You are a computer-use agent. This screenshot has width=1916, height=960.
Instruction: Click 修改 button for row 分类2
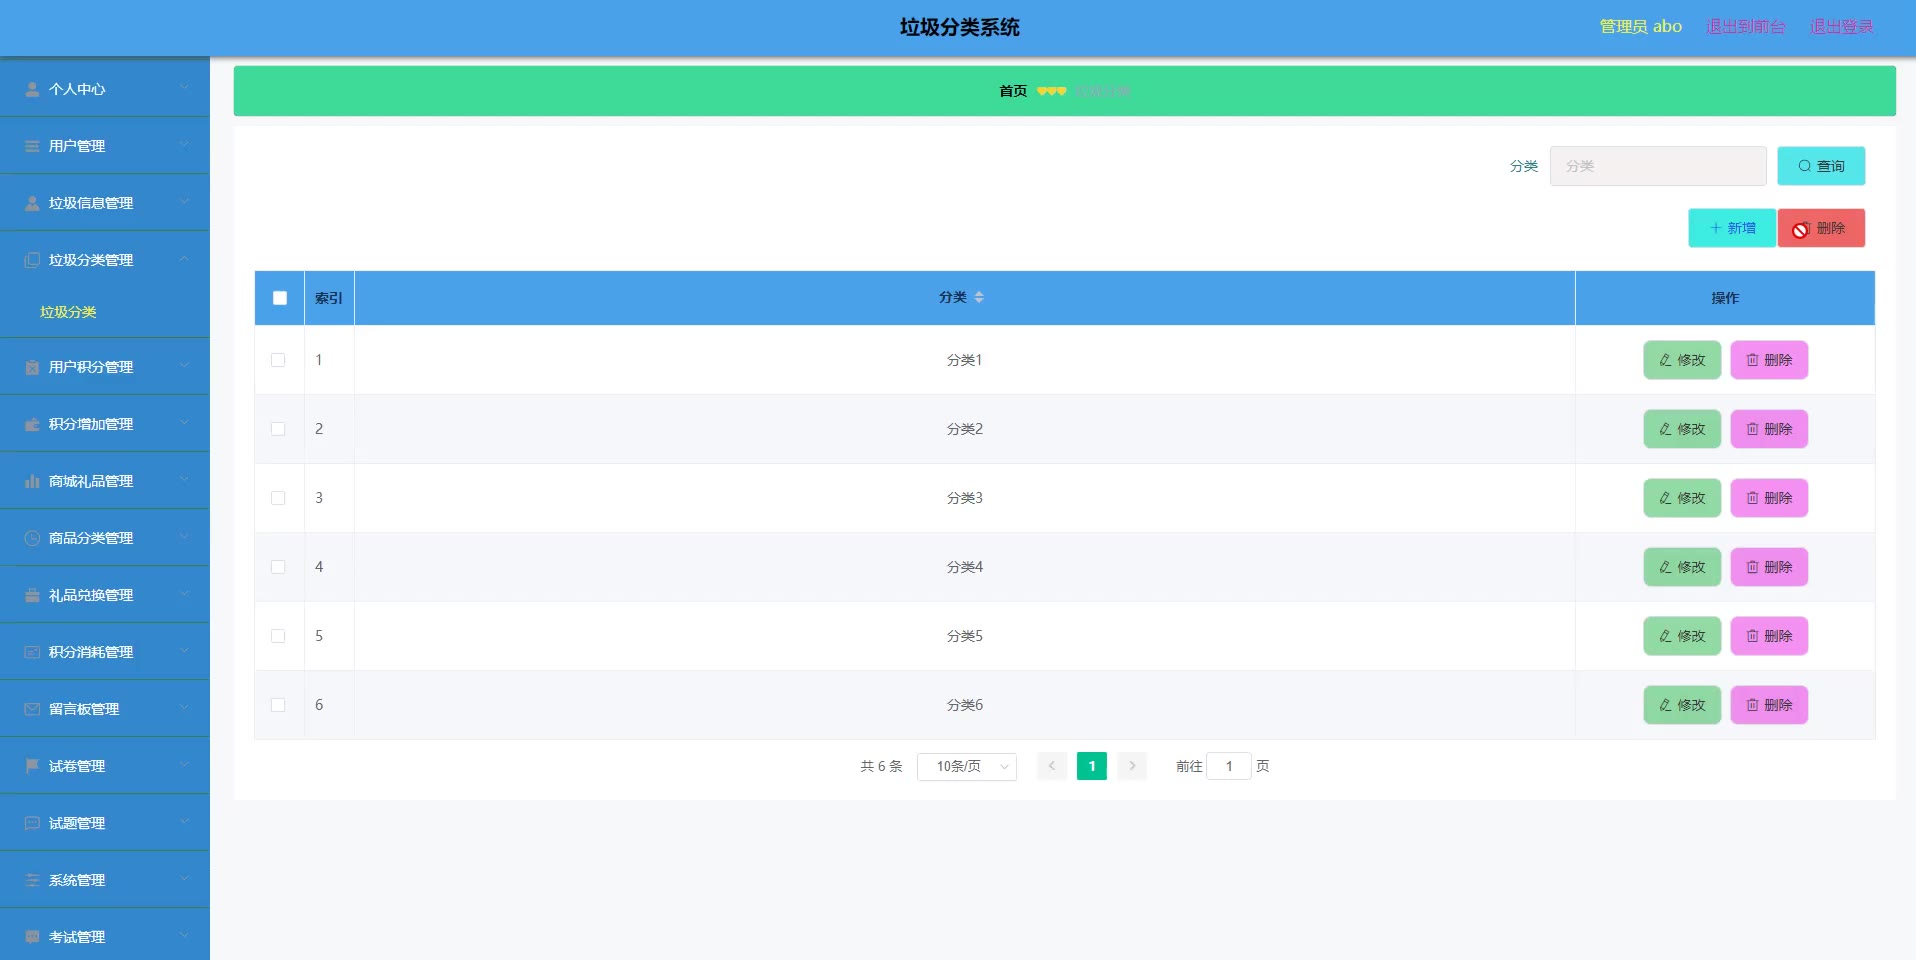(1682, 429)
